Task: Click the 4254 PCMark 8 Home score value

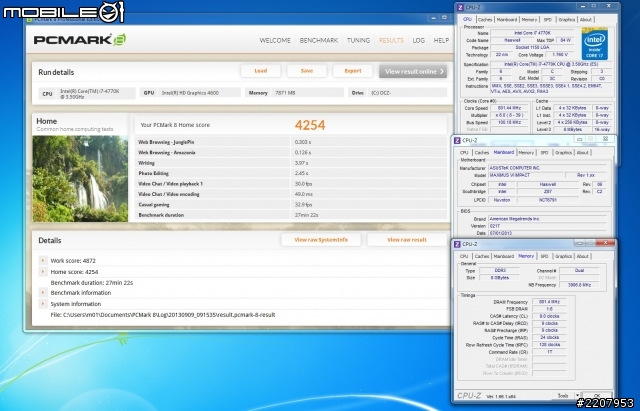Action: tap(310, 125)
